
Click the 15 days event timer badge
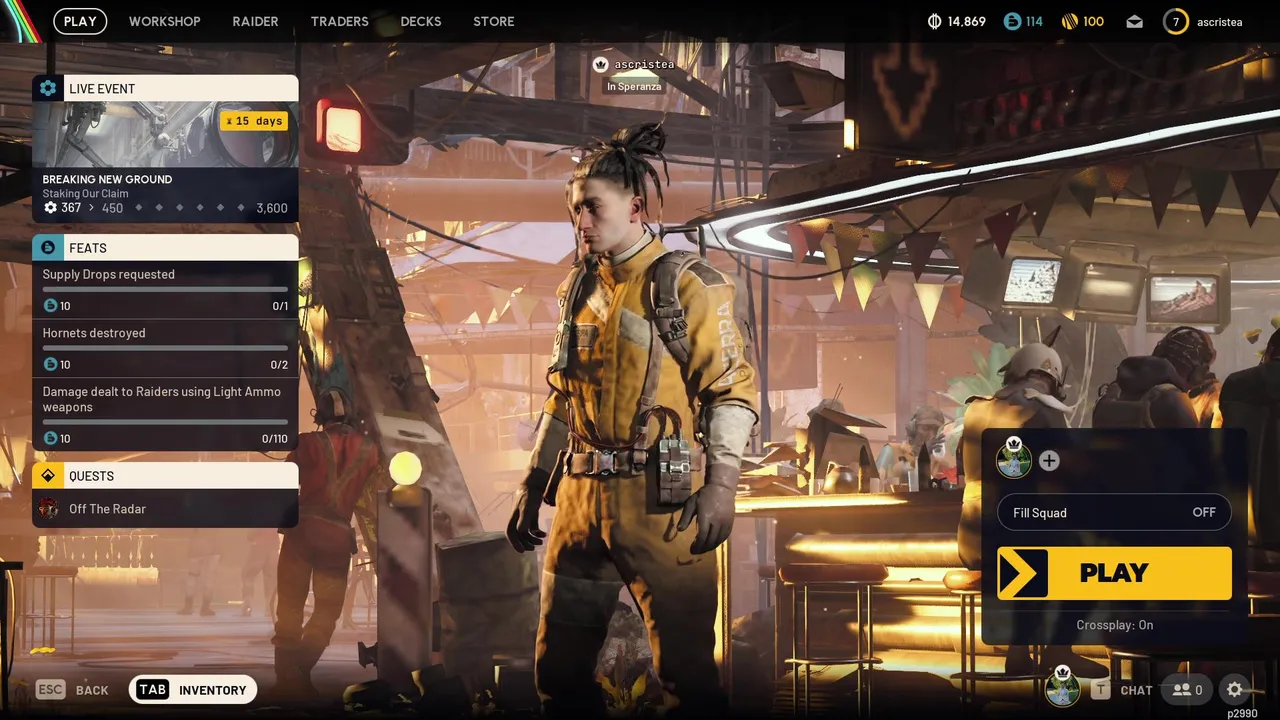point(254,121)
